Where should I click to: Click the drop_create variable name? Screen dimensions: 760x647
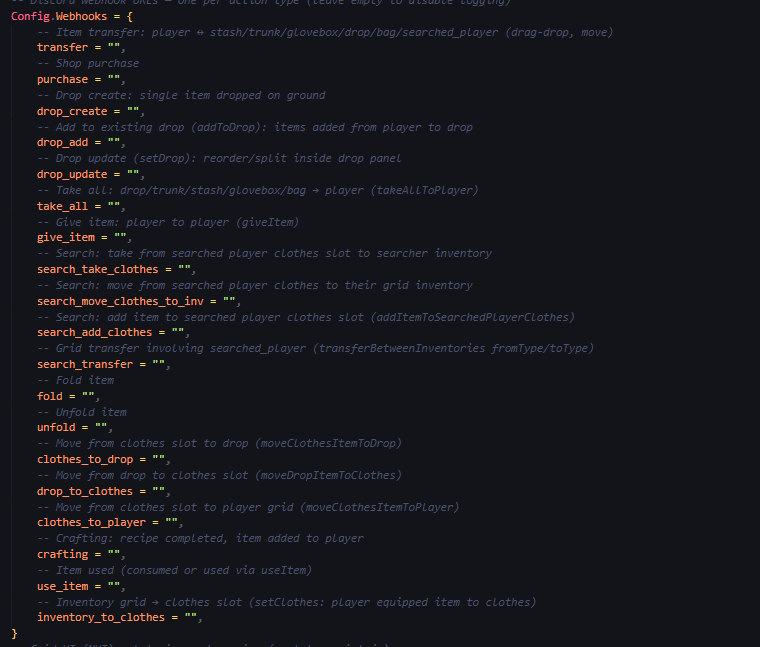coord(71,111)
